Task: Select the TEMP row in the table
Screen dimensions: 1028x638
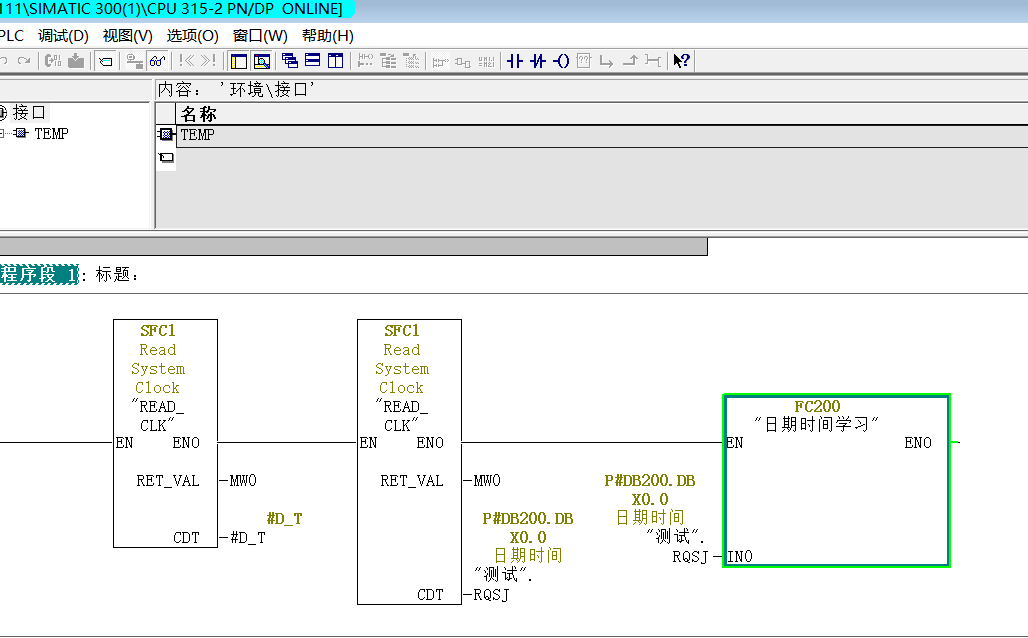Action: [197, 135]
